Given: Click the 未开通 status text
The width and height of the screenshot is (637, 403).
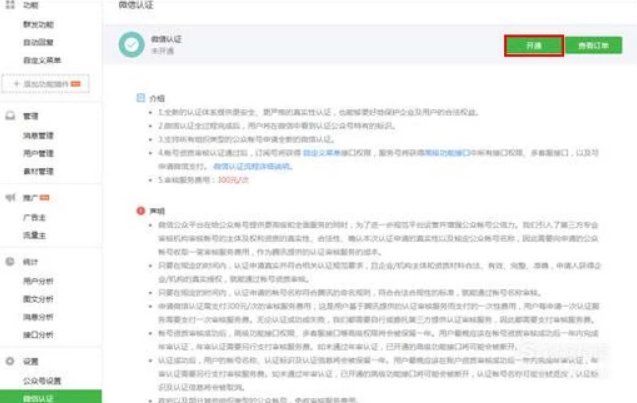Looking at the screenshot, I should click(x=162, y=51).
